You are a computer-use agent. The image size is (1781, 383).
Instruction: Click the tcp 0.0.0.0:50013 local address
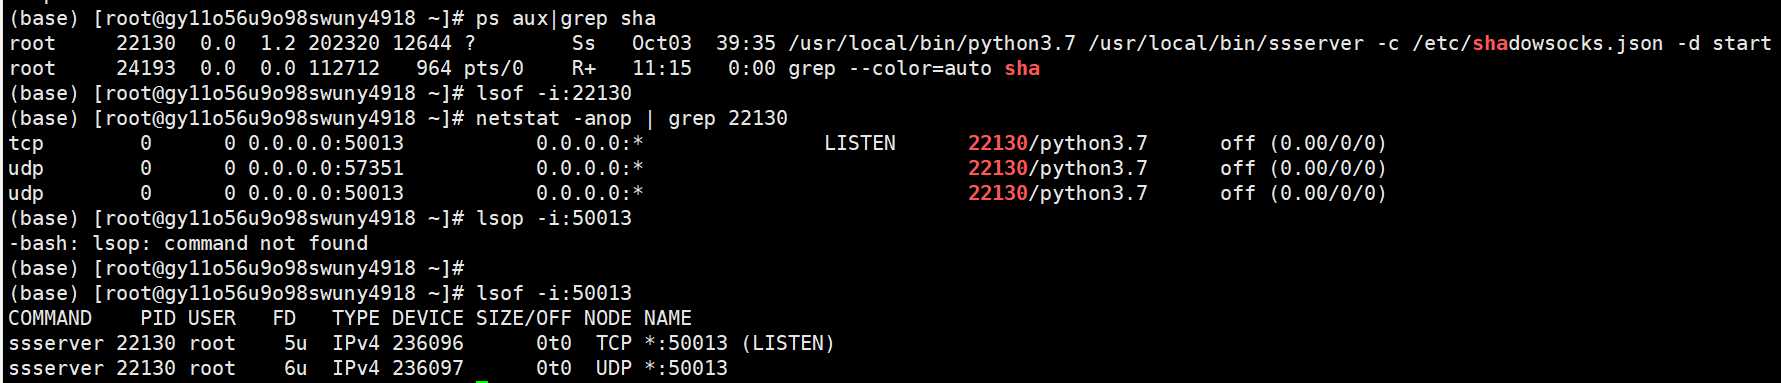[326, 143]
